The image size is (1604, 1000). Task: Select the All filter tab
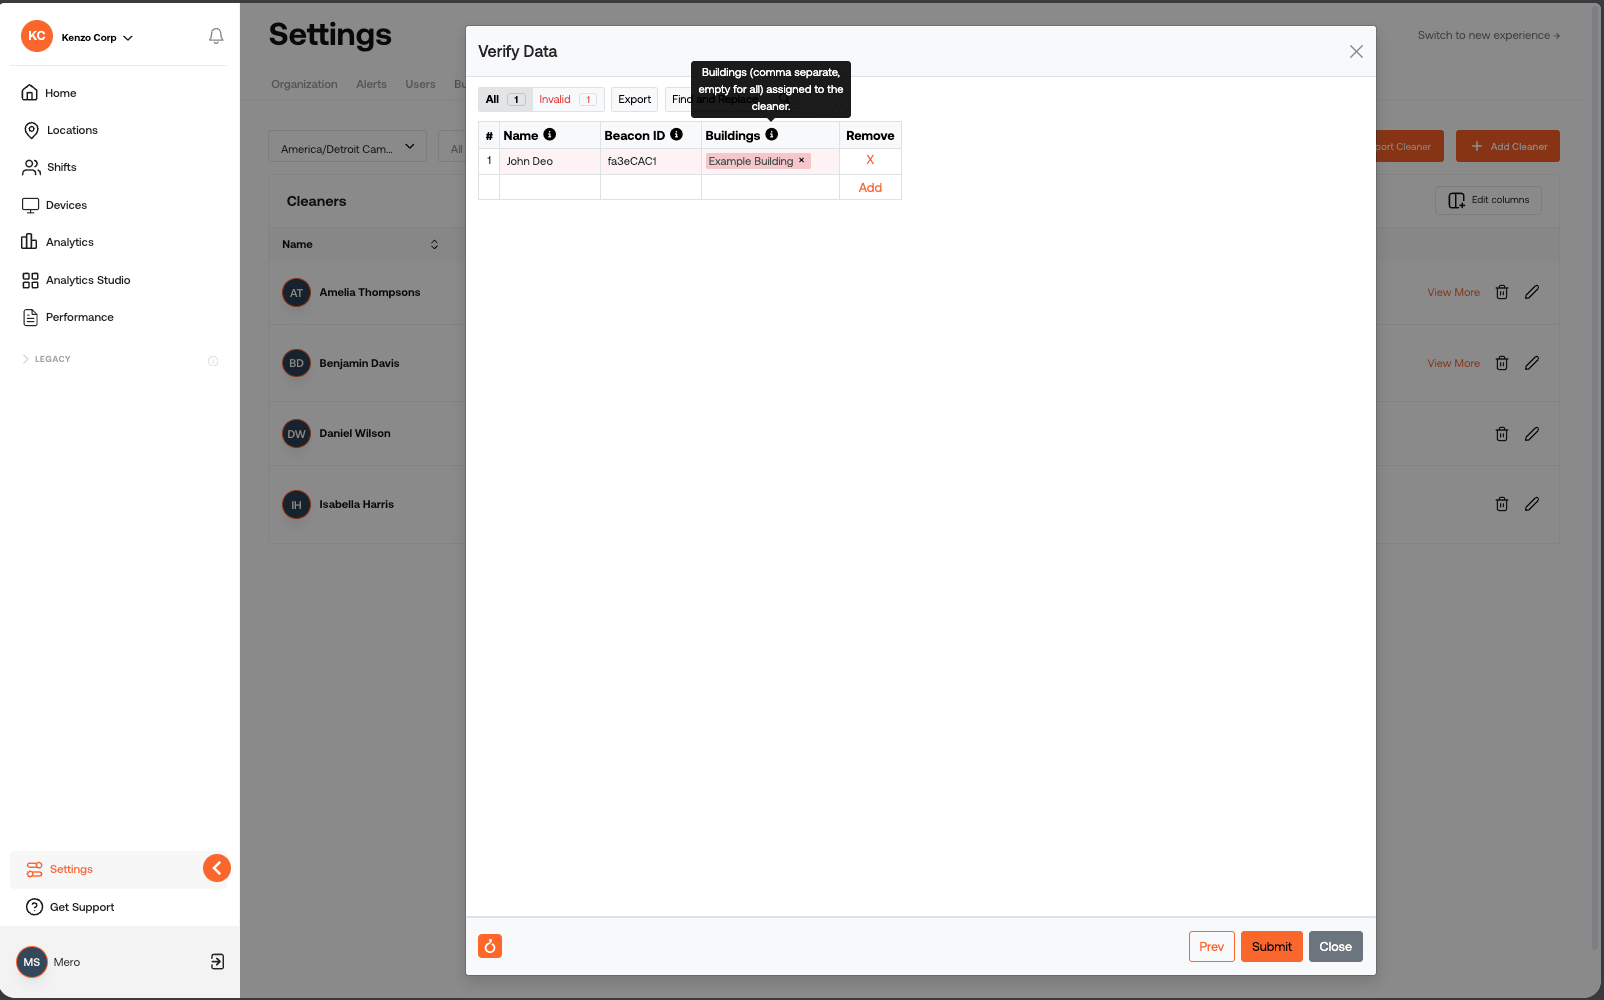tap(505, 99)
